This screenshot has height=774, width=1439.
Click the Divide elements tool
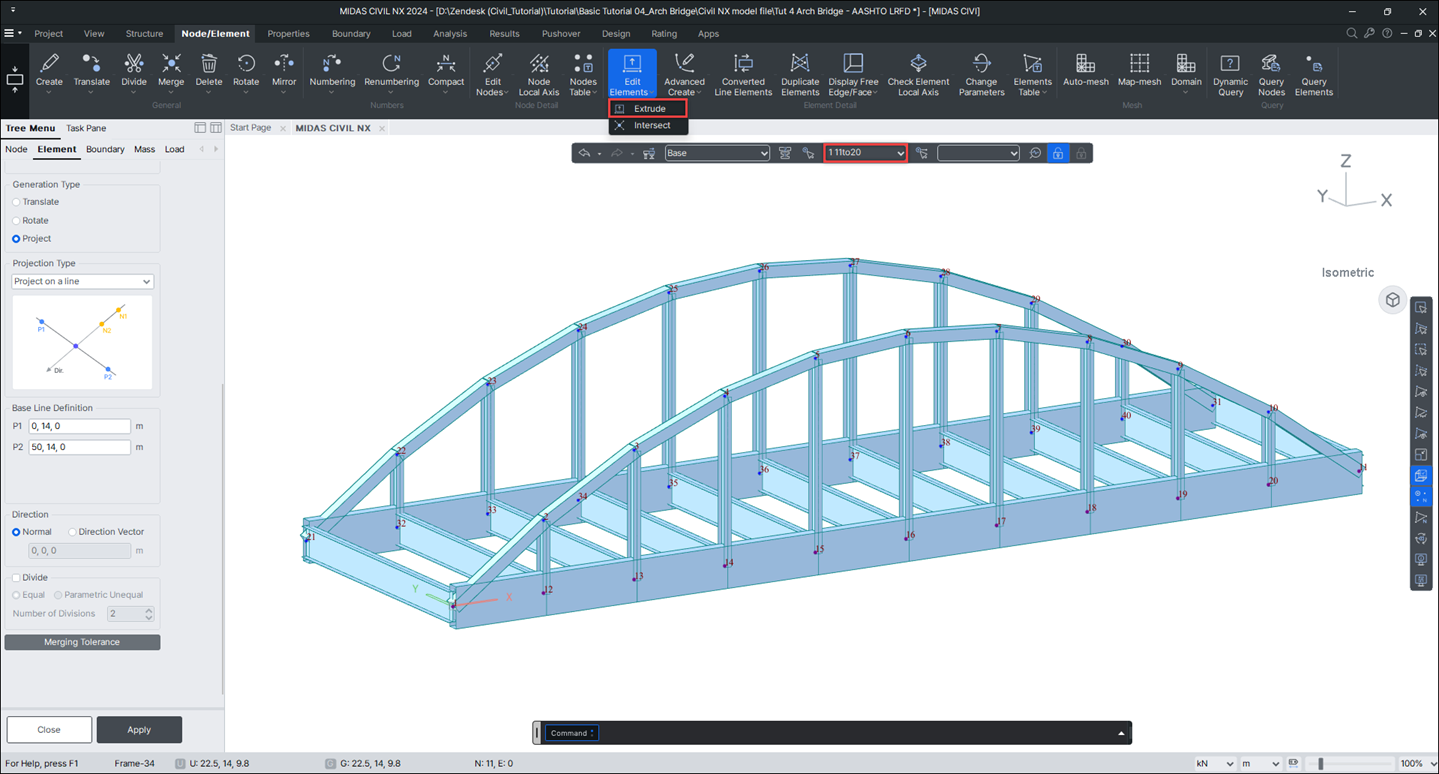[134, 72]
